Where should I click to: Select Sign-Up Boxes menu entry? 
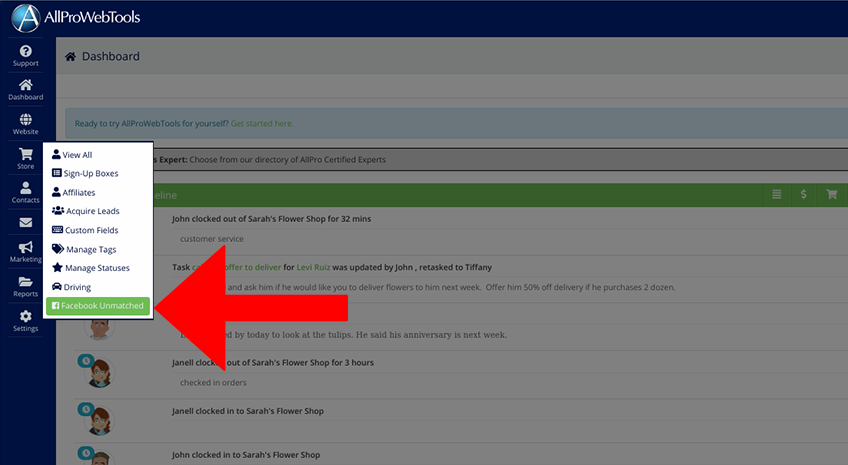85,173
